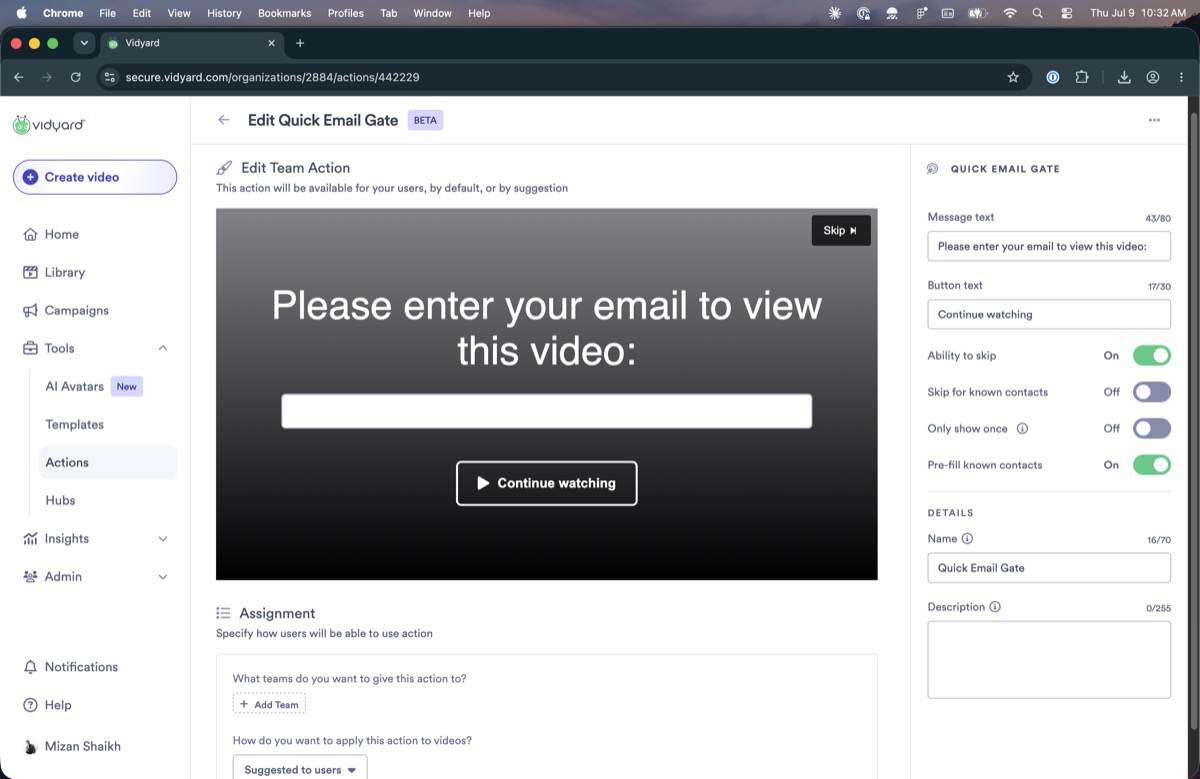Open the Profiles menu
Image resolution: width=1200 pixels, height=779 pixels.
click(346, 13)
